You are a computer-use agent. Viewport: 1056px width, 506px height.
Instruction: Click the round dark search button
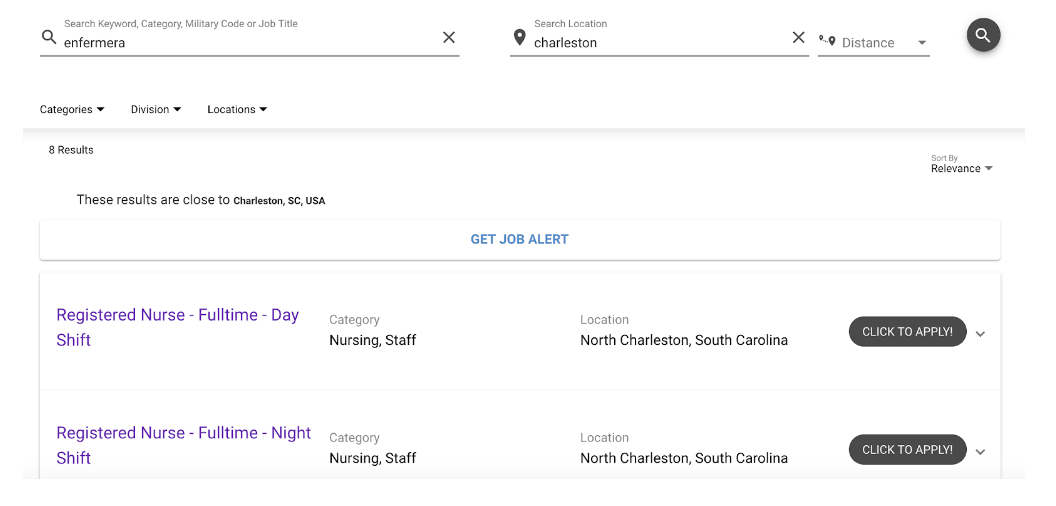click(x=983, y=36)
